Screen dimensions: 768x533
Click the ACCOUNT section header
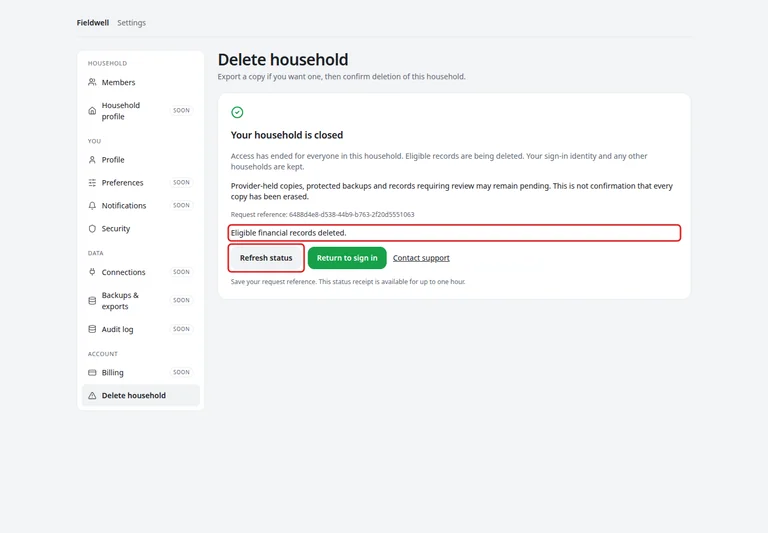103,354
